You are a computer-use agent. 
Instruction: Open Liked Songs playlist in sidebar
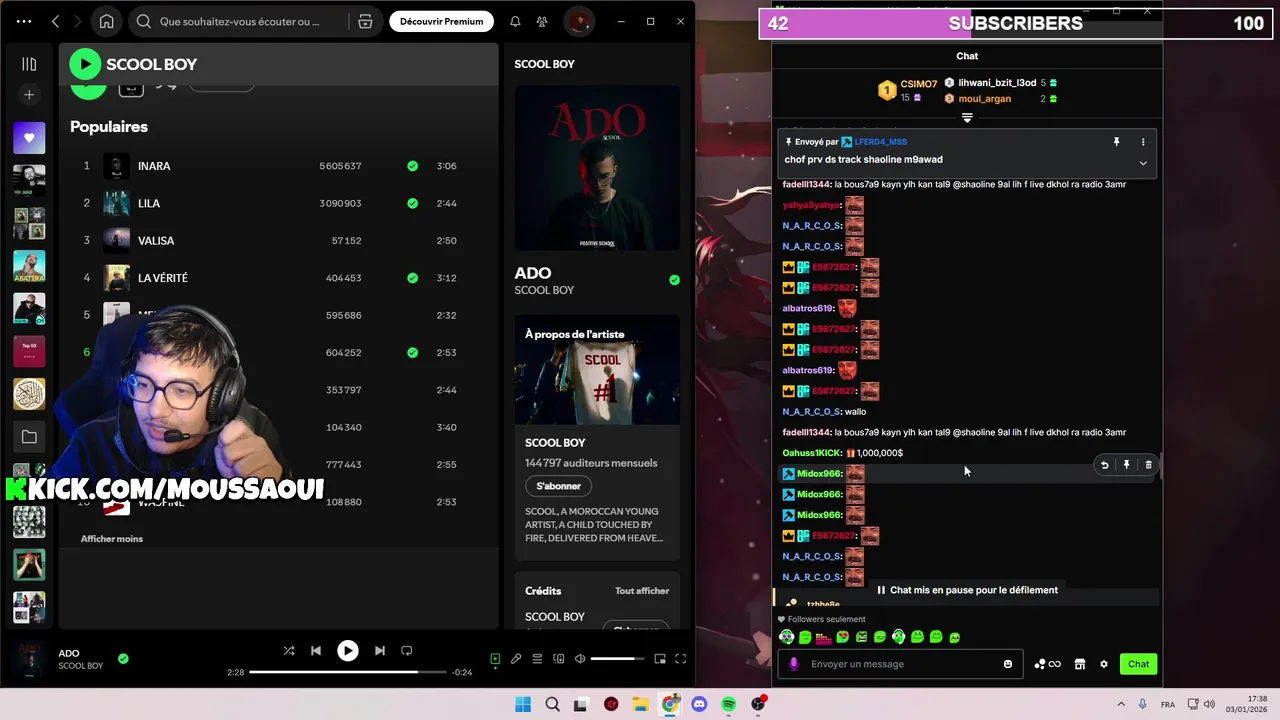29,138
